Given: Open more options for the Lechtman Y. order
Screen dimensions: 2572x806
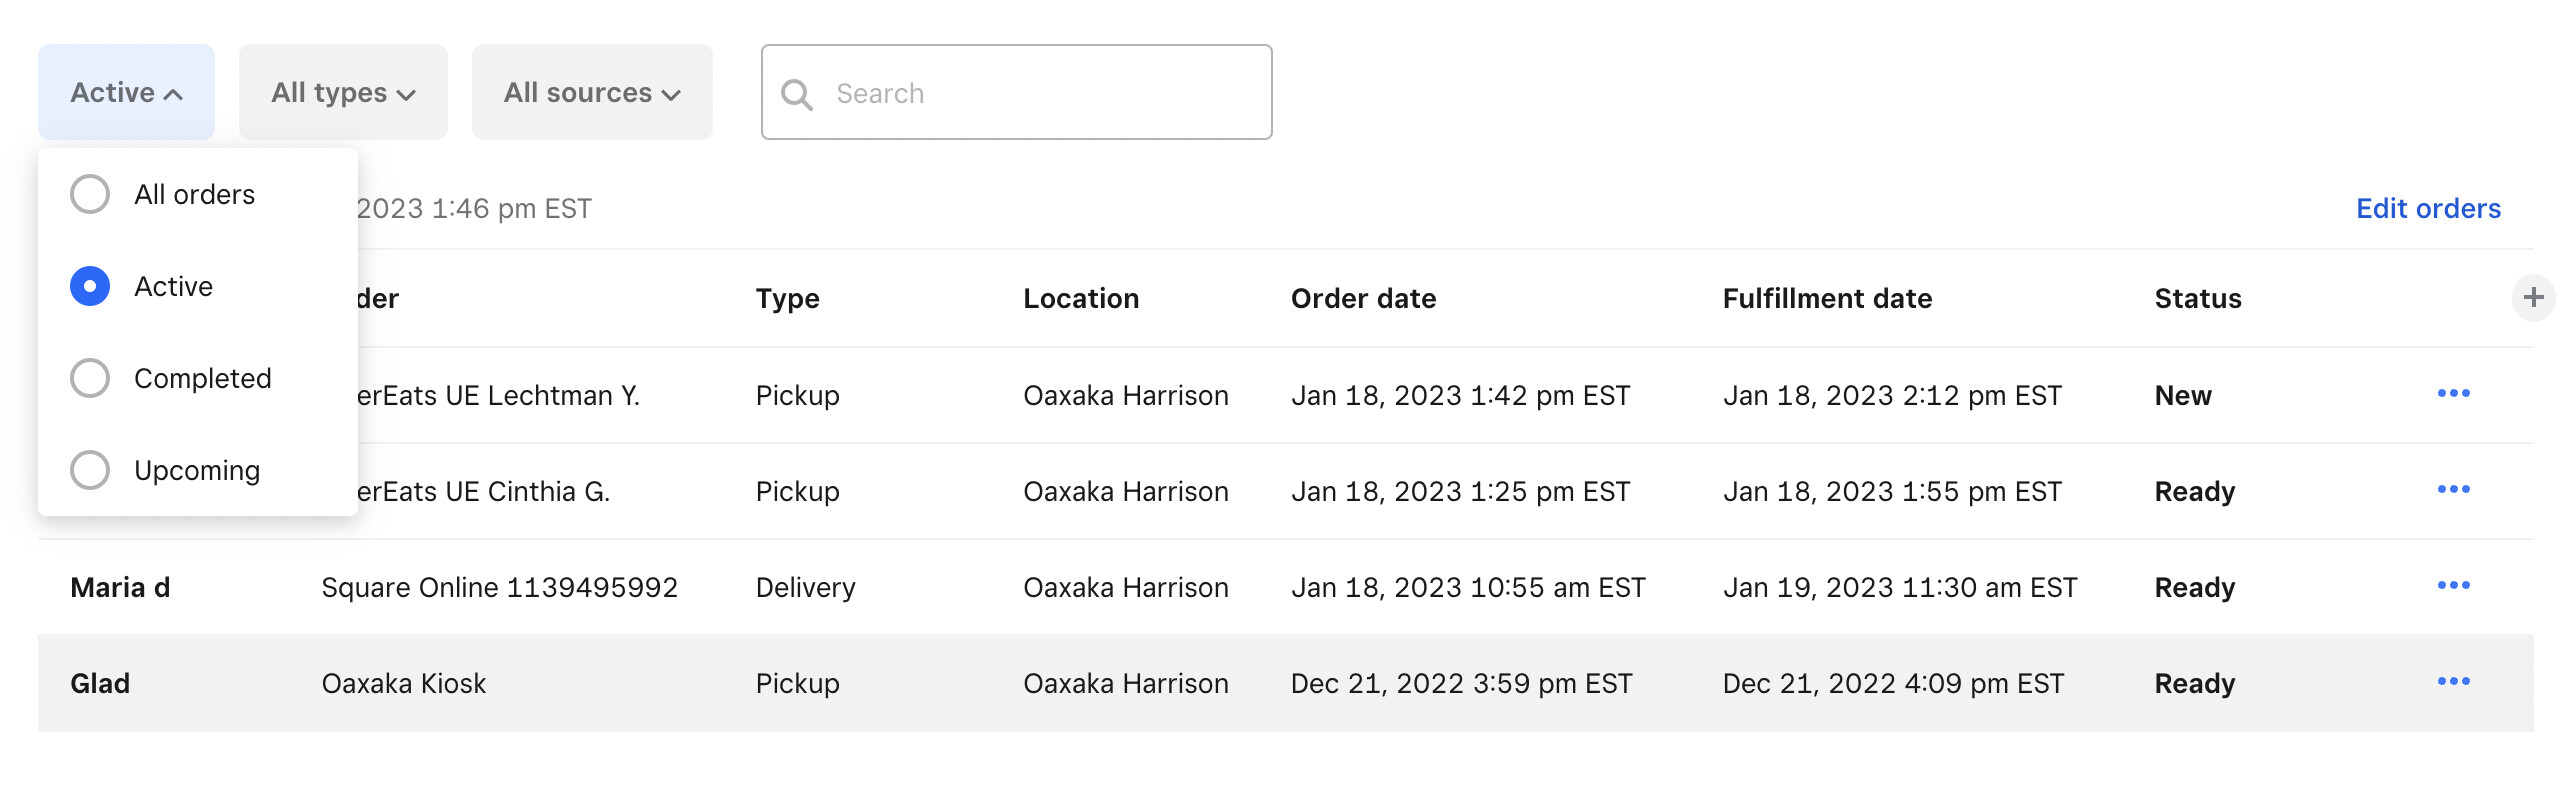Looking at the screenshot, I should 2453,394.
